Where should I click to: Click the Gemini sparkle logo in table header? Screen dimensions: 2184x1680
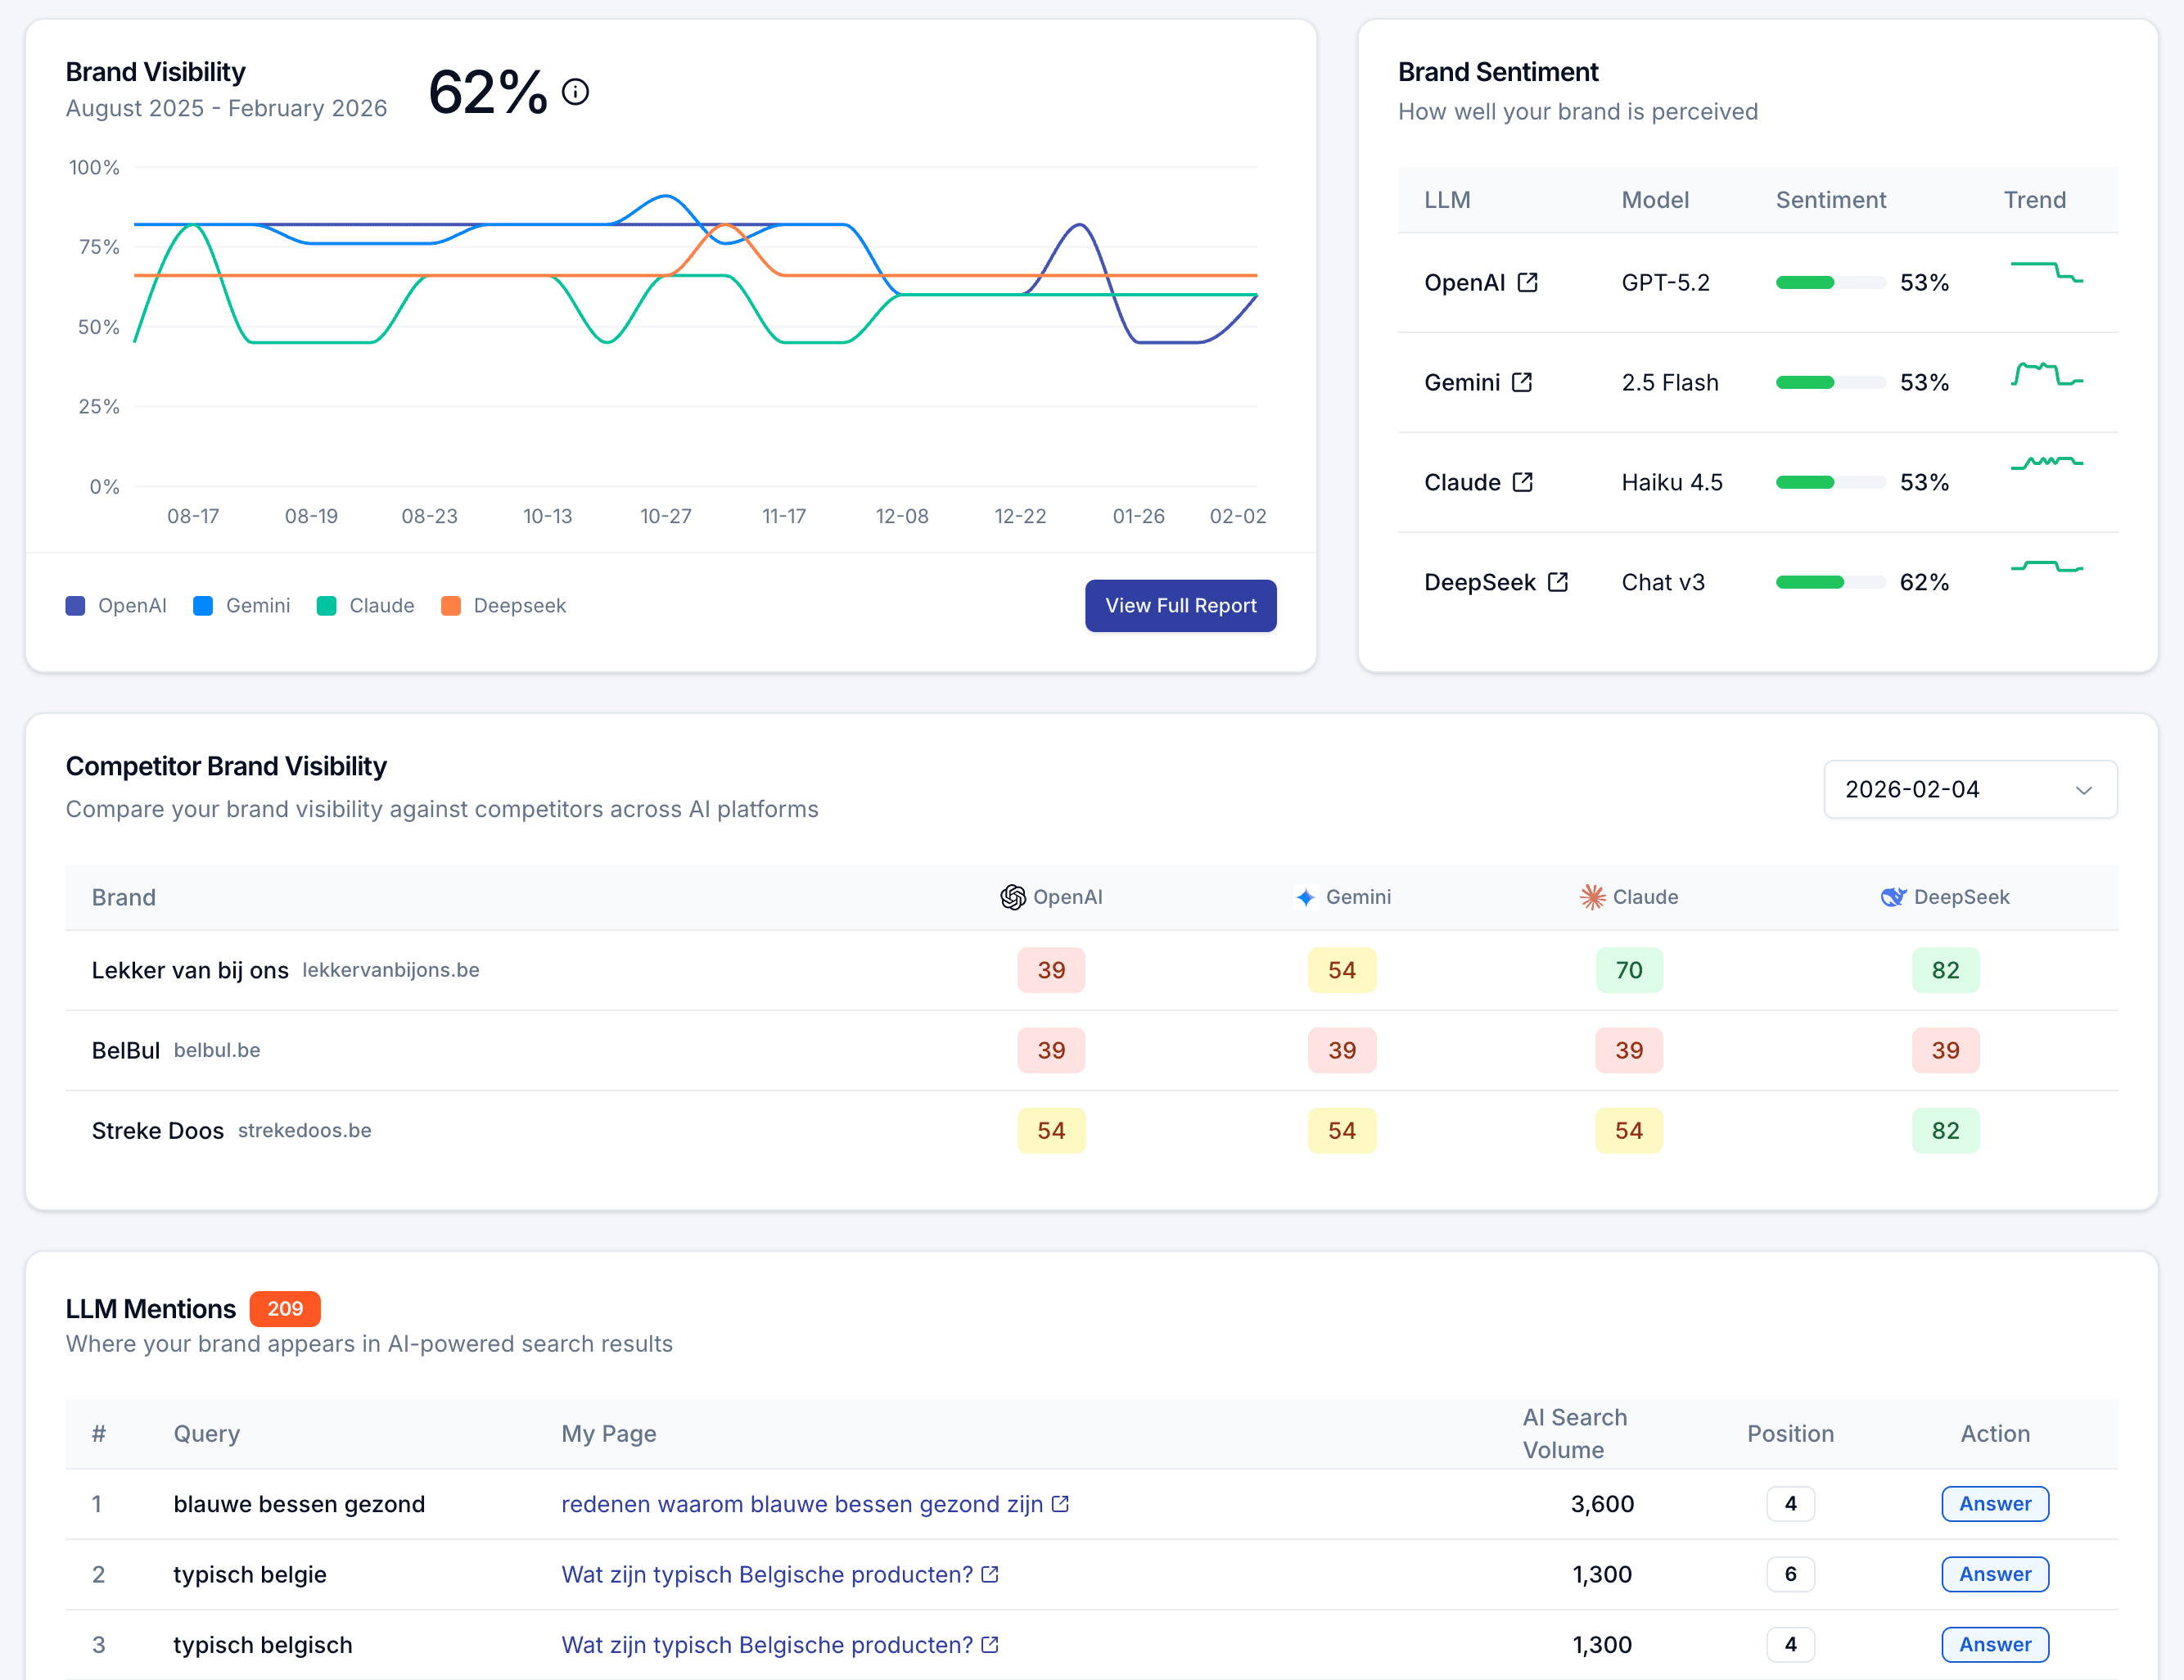[x=1305, y=897]
